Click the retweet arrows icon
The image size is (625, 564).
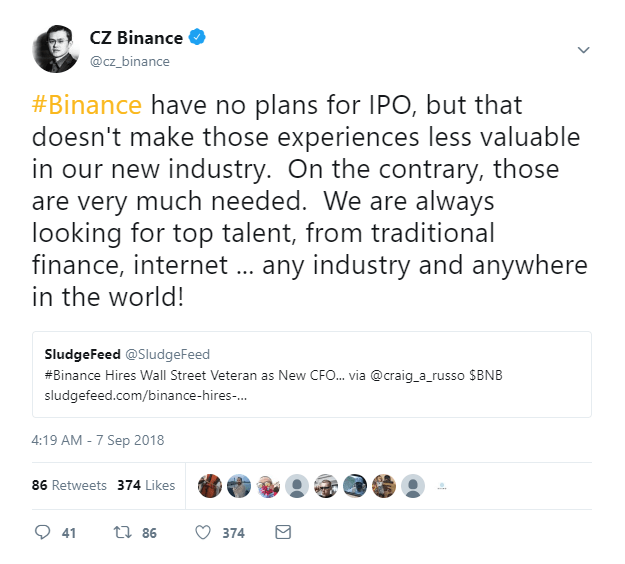click(122, 532)
